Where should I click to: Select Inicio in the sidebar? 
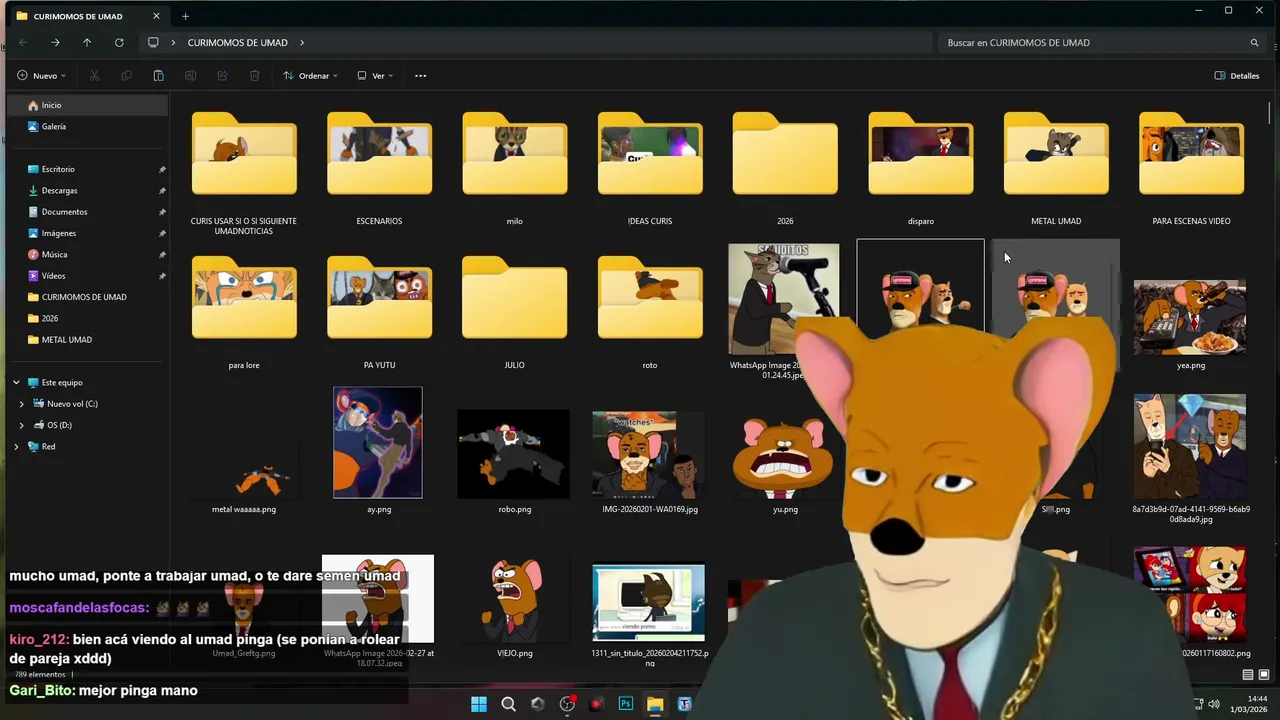click(x=87, y=105)
